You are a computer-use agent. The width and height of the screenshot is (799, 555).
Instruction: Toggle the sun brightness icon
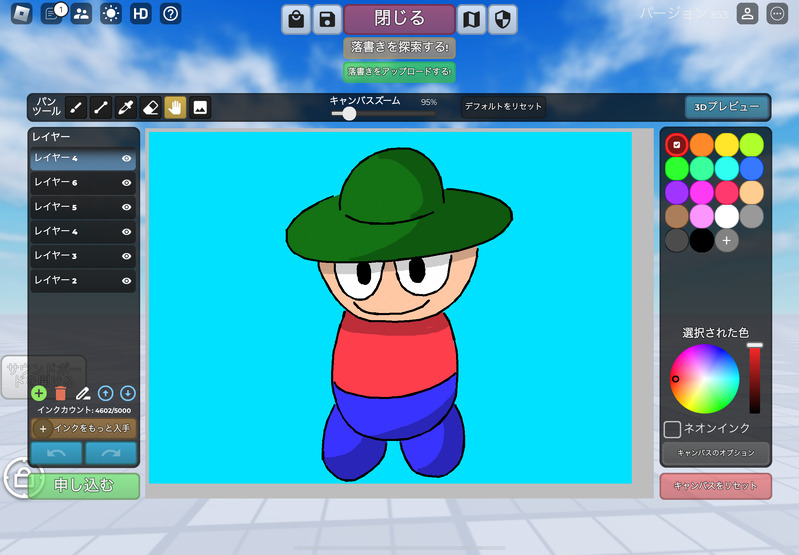(111, 14)
